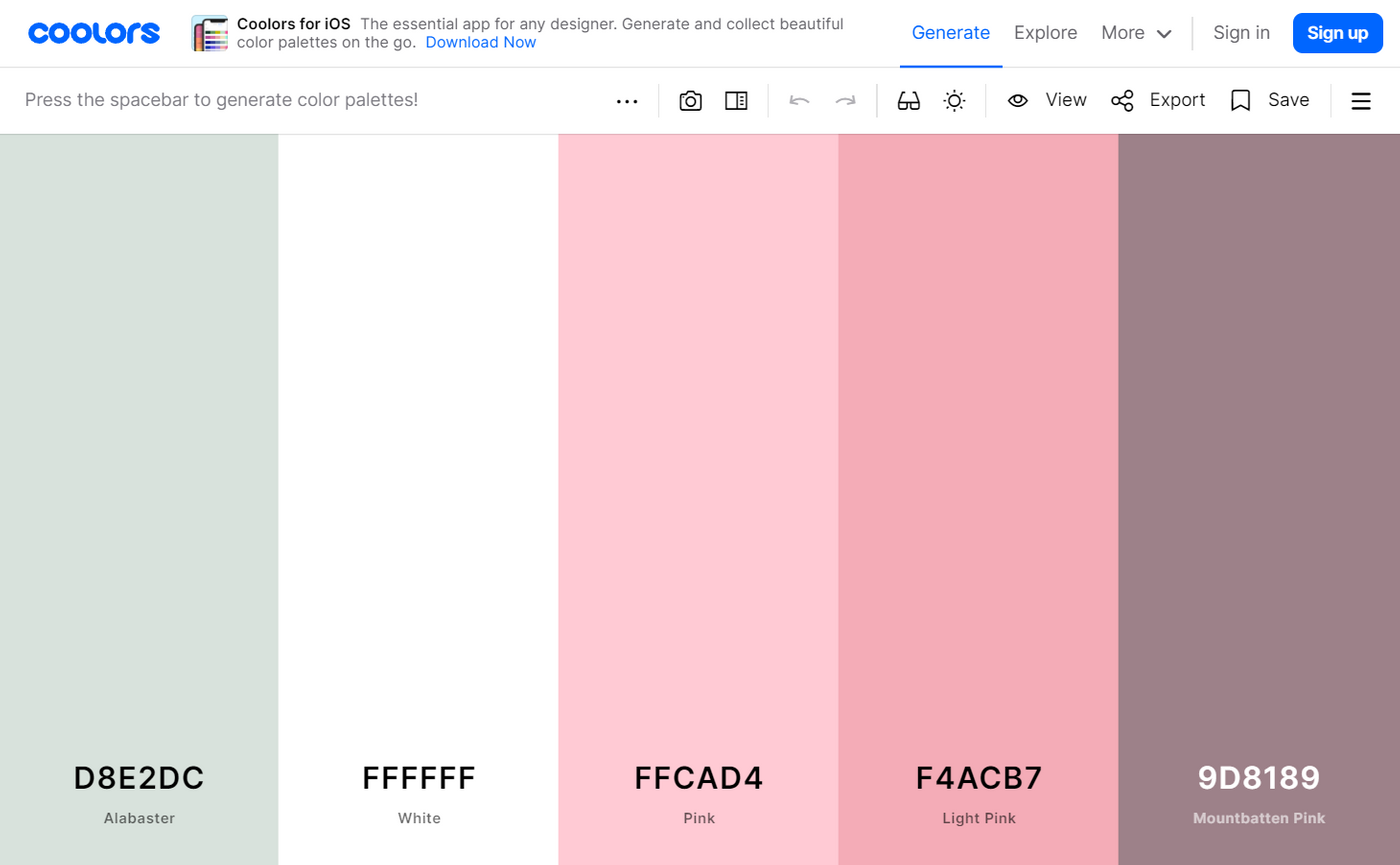
Task: Open the View options with the eye icon
Action: tap(1047, 100)
